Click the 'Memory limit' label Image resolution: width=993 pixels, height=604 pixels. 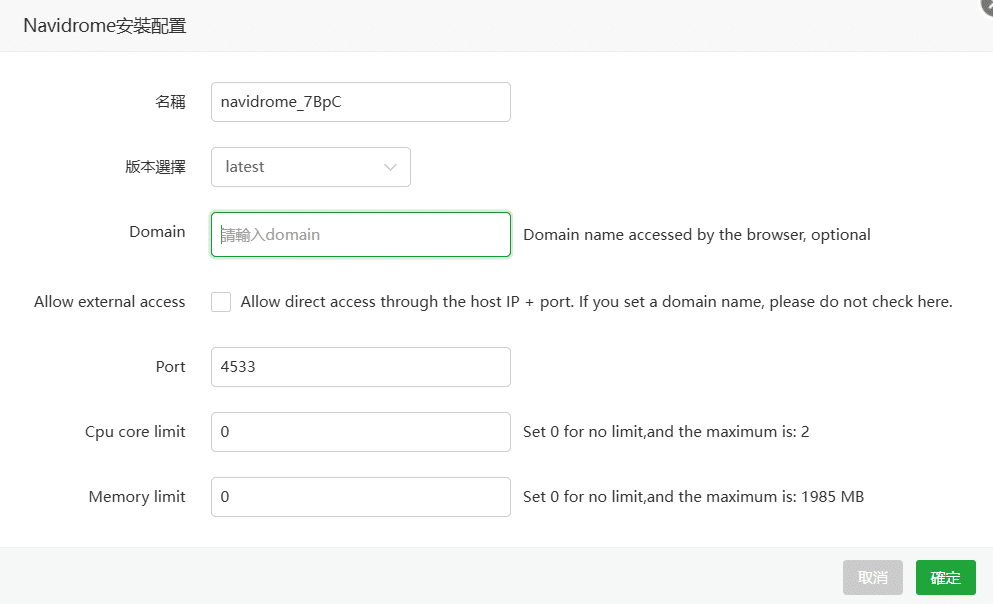coord(137,497)
